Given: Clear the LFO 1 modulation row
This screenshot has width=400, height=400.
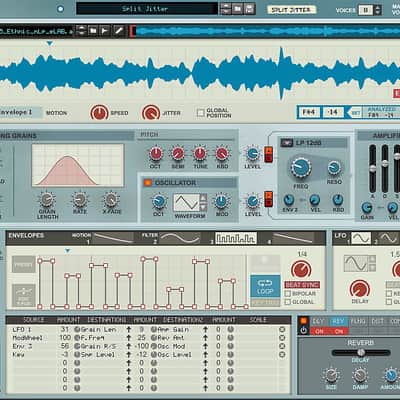Looking at the screenshot, I should tap(282, 329).
